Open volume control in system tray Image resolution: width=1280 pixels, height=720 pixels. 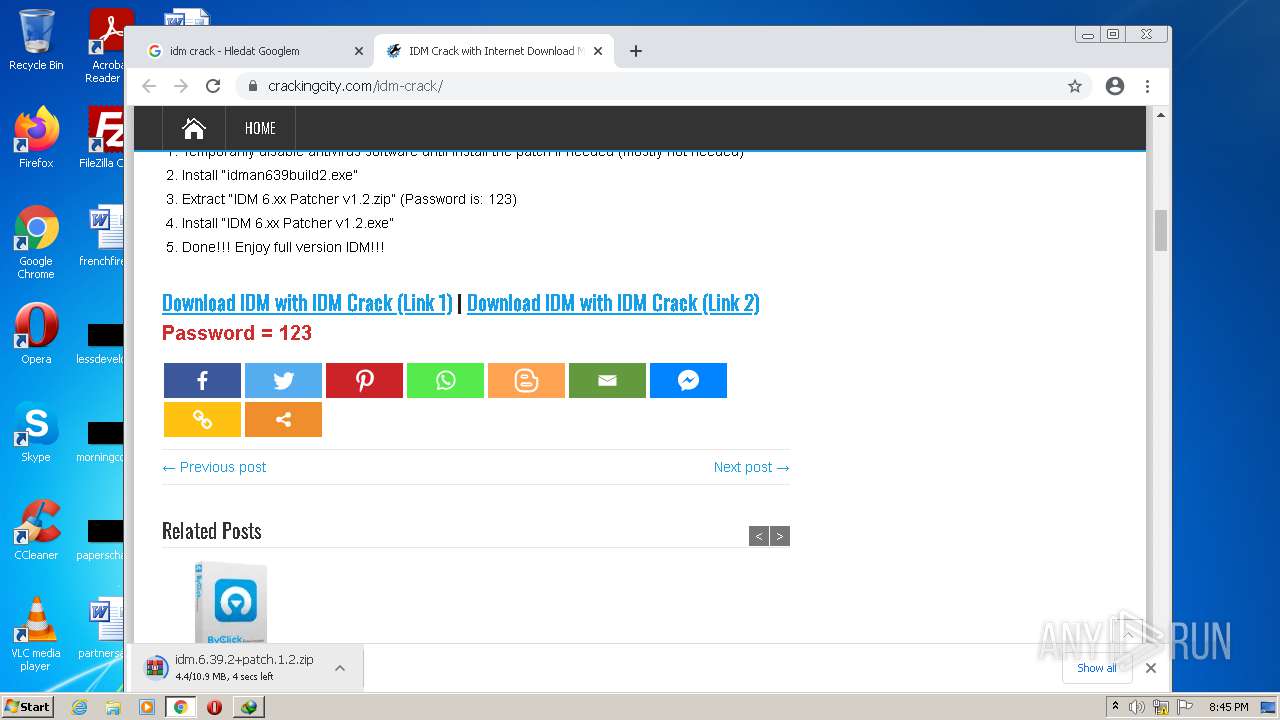coord(1137,707)
